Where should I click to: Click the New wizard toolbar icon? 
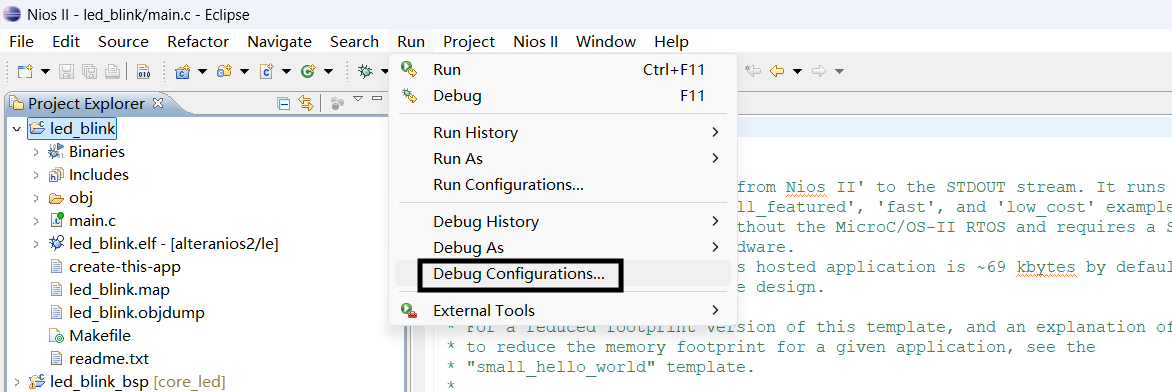coord(25,72)
